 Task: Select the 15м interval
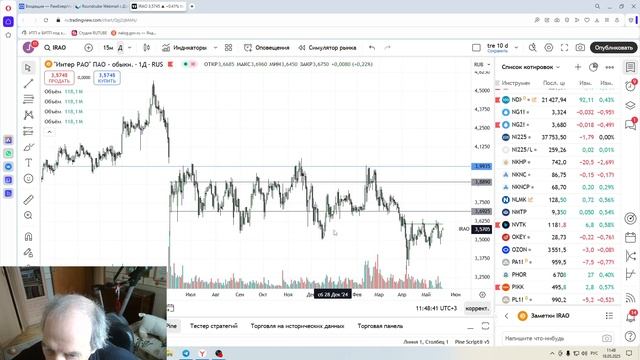108,48
